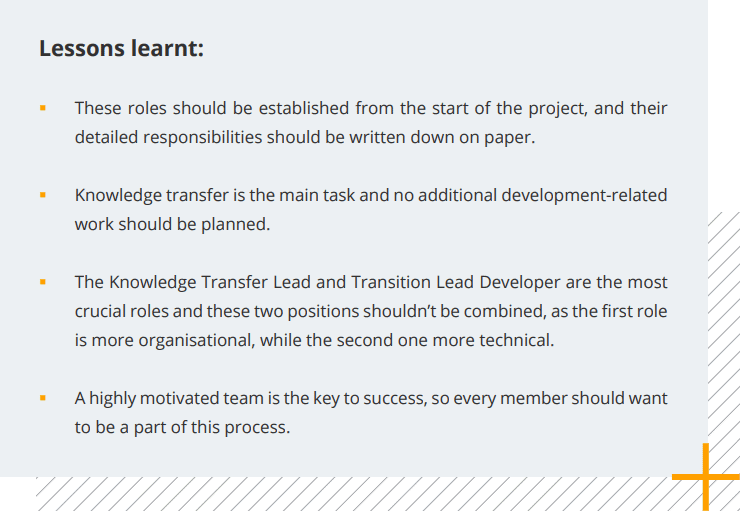Click the bullet before 'A highly motivated team'

(43, 397)
